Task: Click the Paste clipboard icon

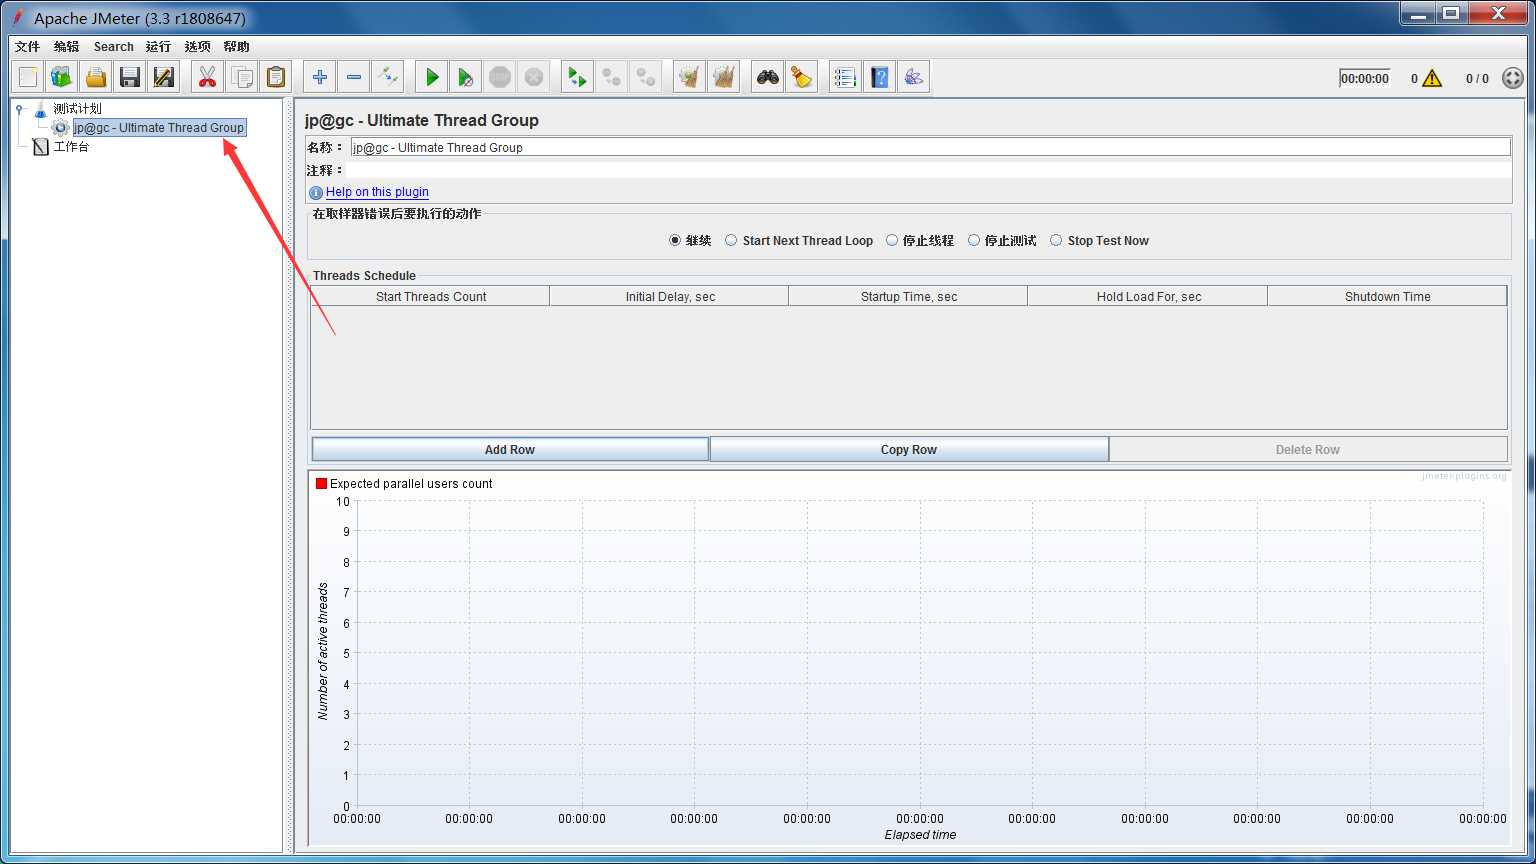Action: point(275,77)
